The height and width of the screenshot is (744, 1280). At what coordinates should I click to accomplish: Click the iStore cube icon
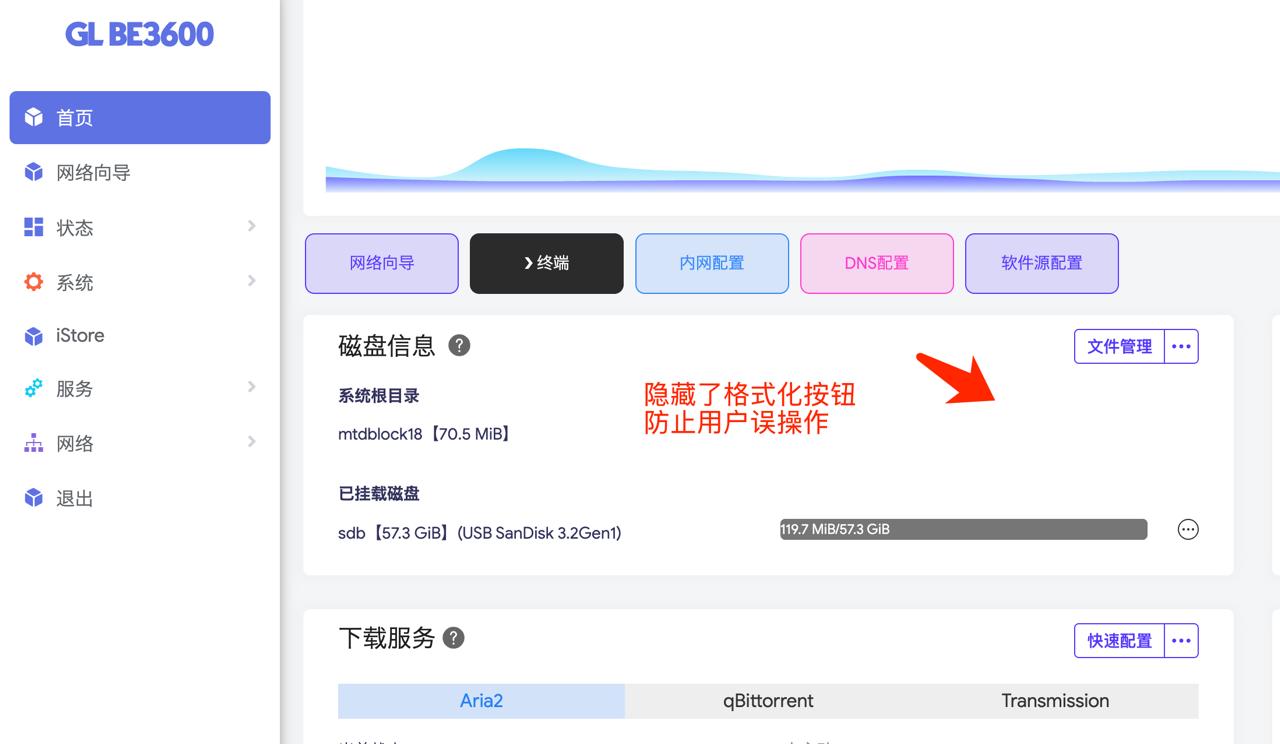(x=34, y=336)
